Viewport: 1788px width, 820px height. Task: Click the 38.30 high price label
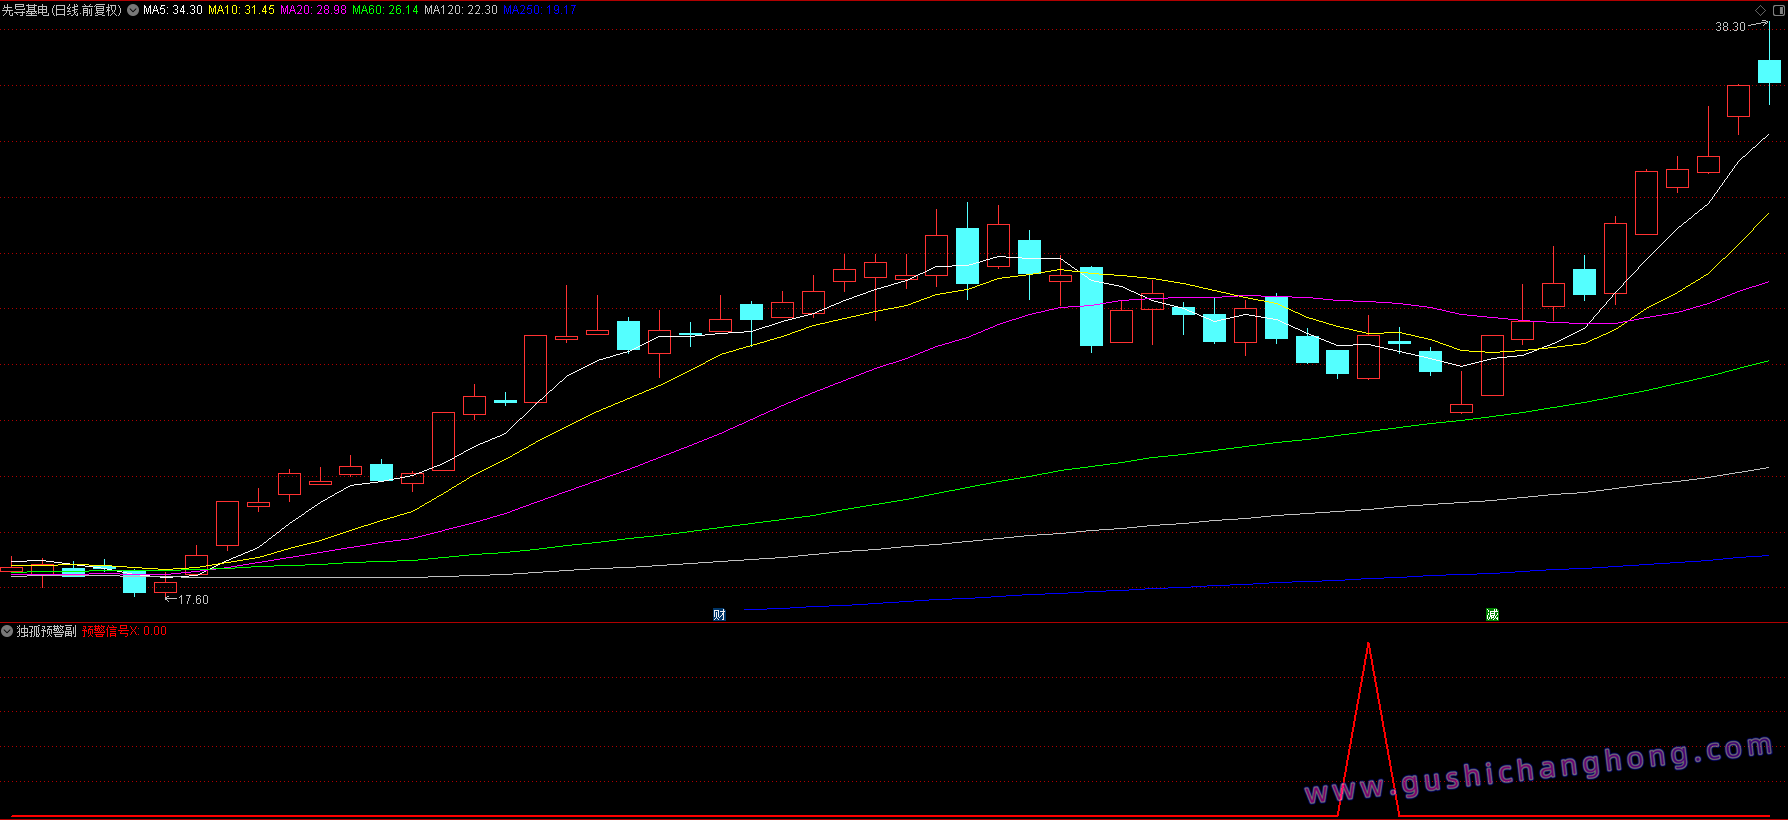1730,27
